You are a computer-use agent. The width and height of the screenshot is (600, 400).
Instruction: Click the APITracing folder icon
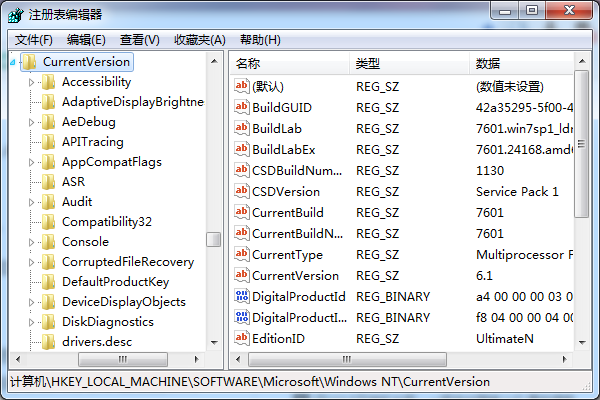tap(48, 142)
